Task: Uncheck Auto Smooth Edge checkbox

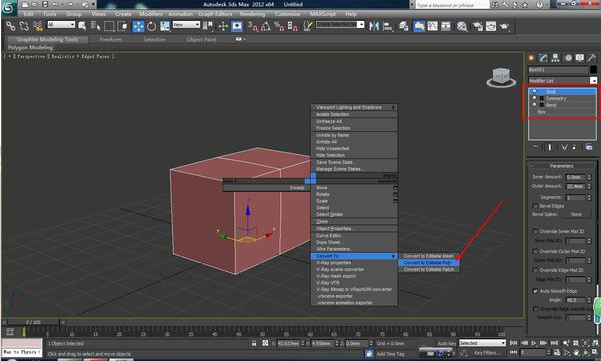Action: point(535,291)
